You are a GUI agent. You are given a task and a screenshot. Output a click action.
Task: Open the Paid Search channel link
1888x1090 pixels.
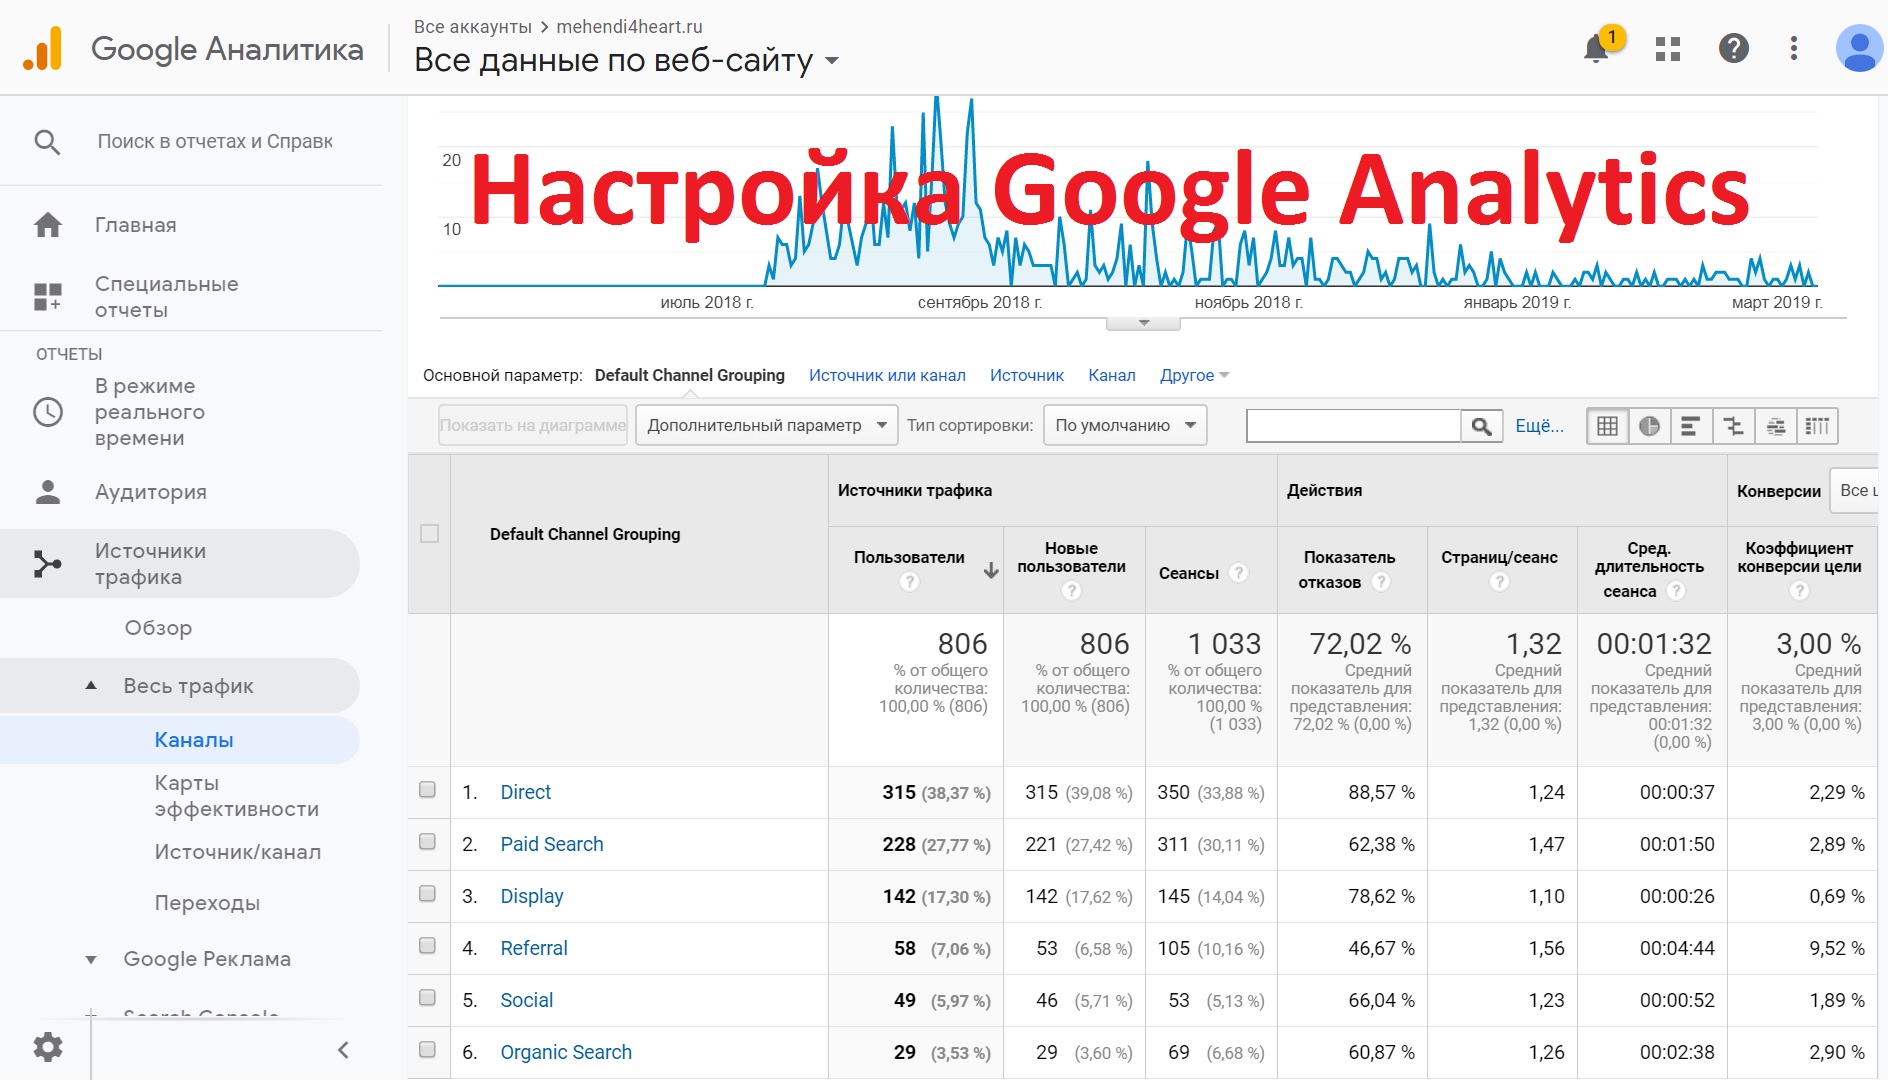pyautogui.click(x=552, y=844)
